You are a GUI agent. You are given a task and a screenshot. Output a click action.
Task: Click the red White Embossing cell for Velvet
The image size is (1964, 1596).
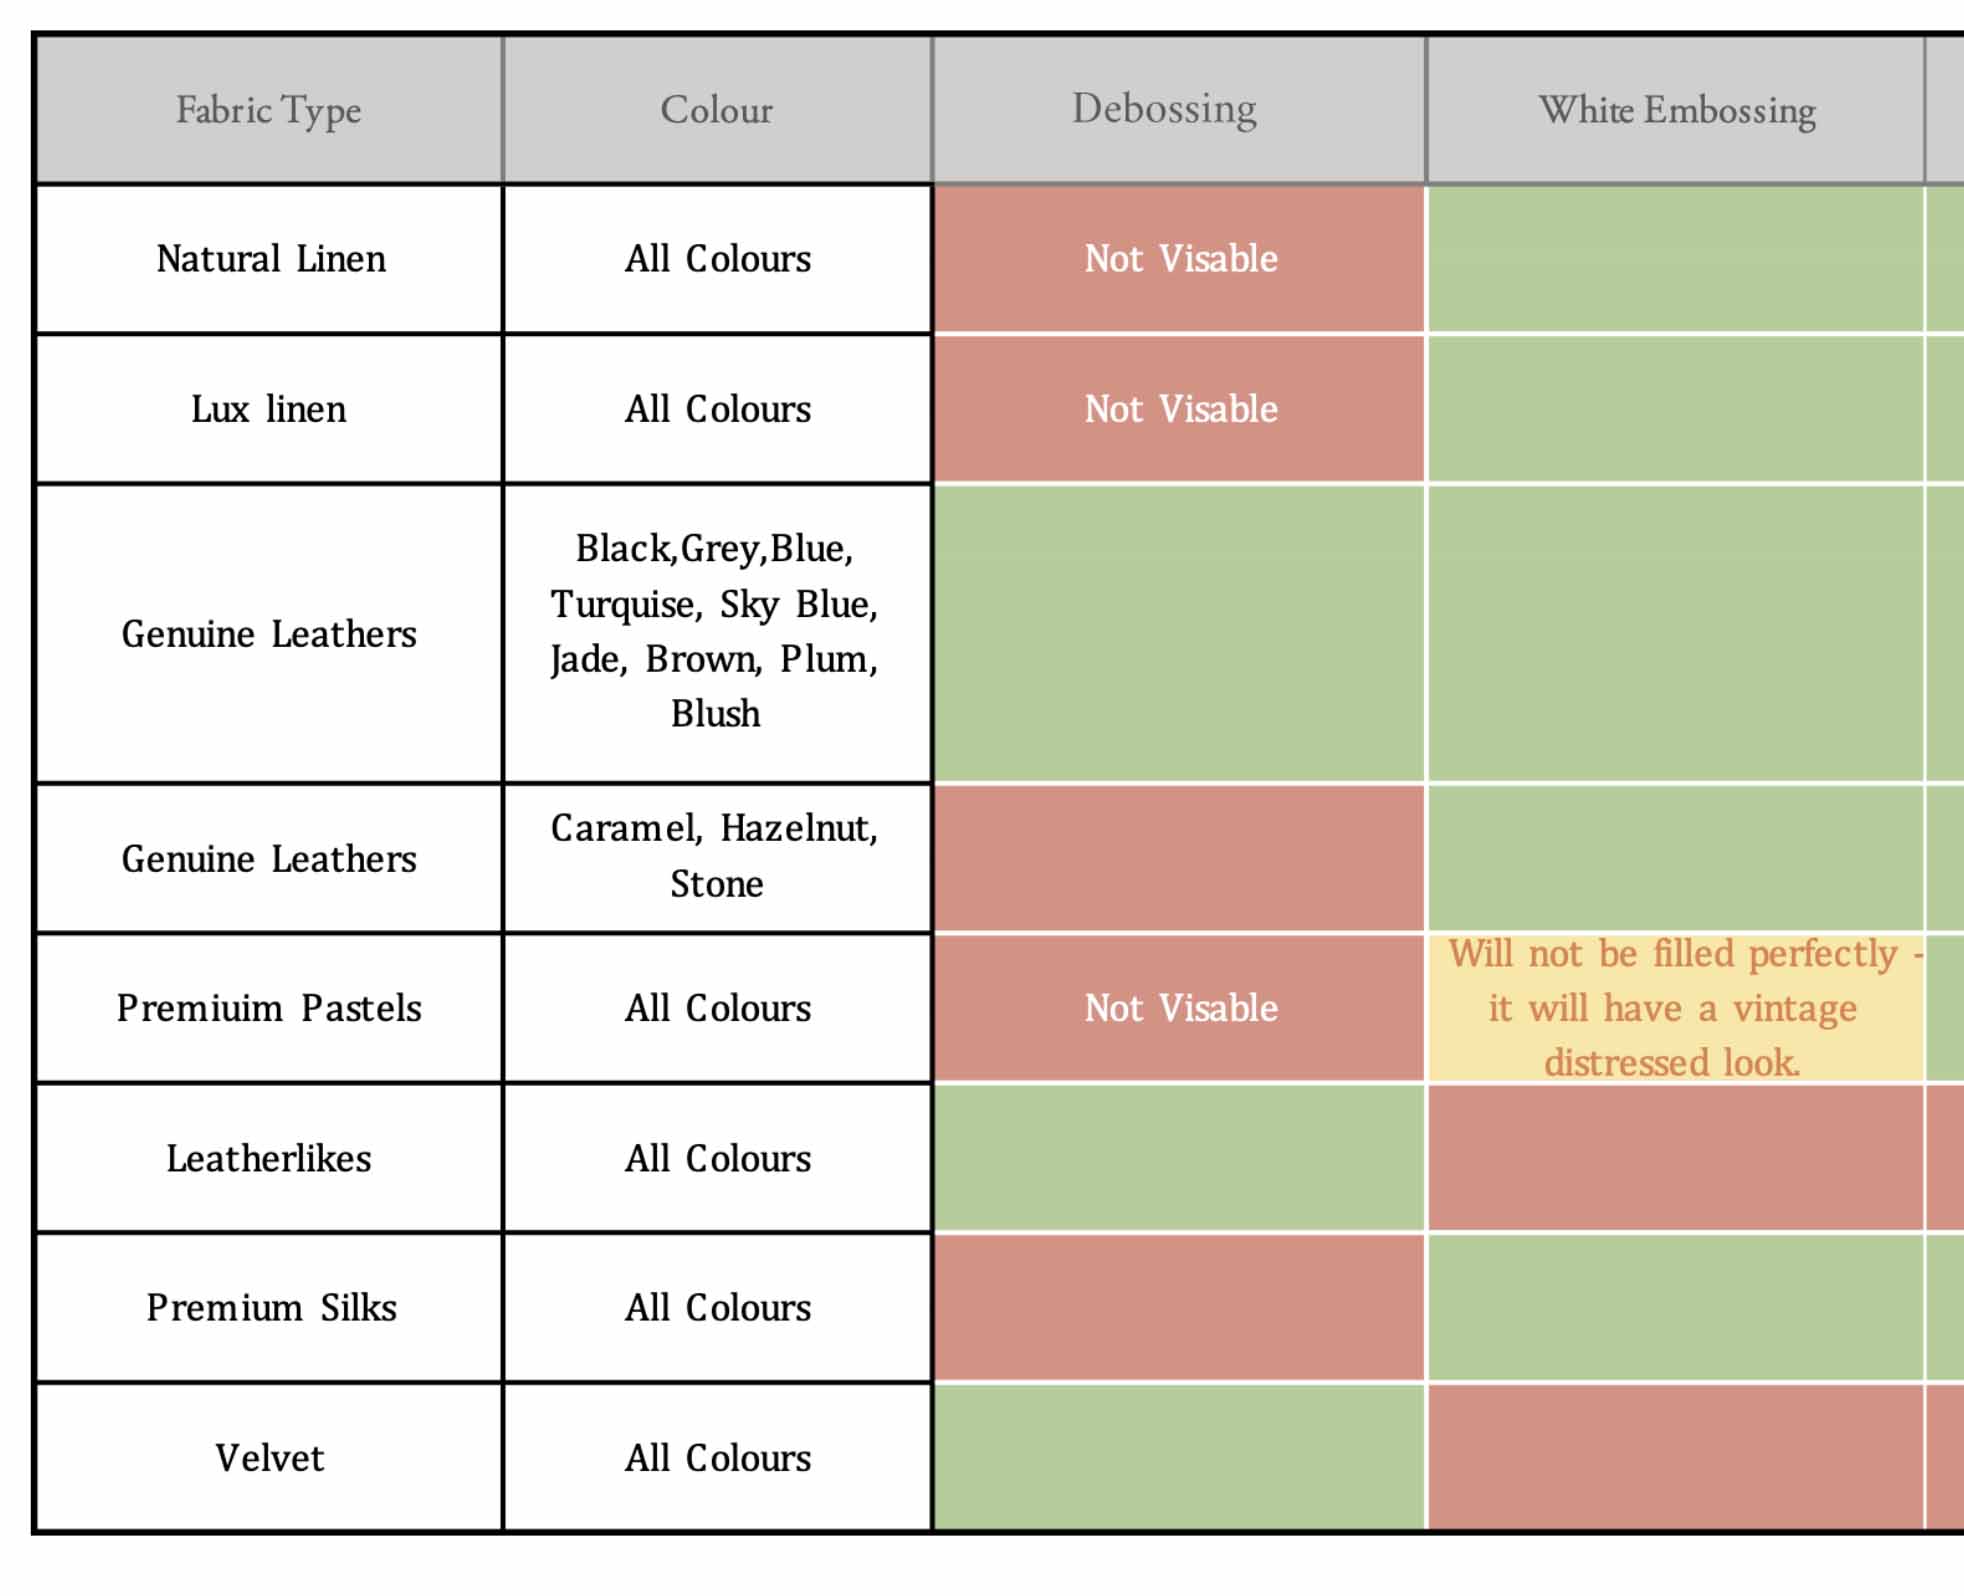pyautogui.click(x=1675, y=1458)
